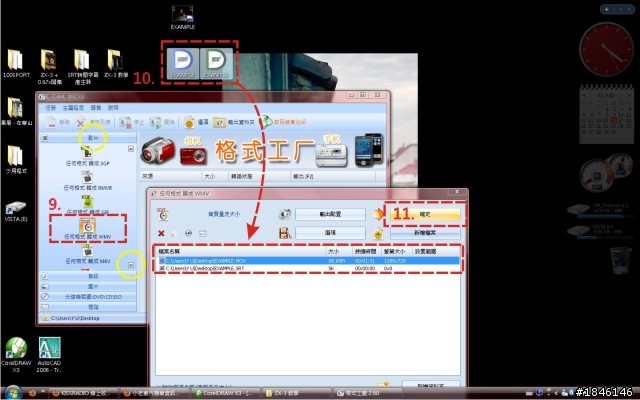640x400 pixels.
Task: Open the skin settings menu (second menu)
Action: pos(73,108)
